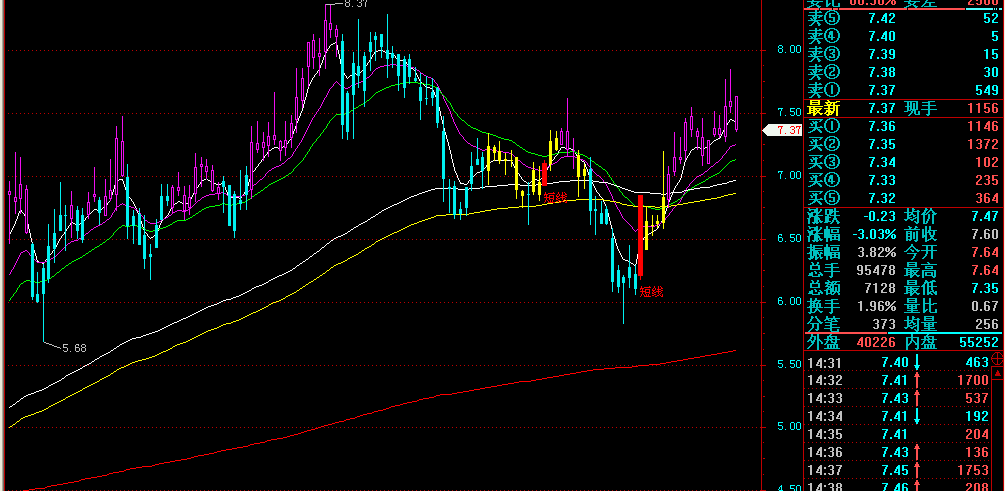The image size is (1006, 491).
Task: Click the small red candlestick near 7.00
Action: tap(545, 175)
